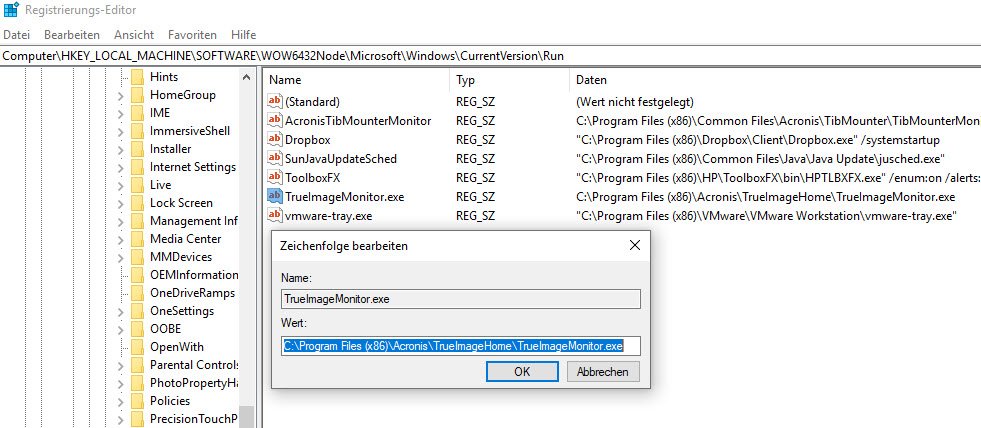Click the string icon beside (Standard) value
981x428 pixels.
click(274, 101)
